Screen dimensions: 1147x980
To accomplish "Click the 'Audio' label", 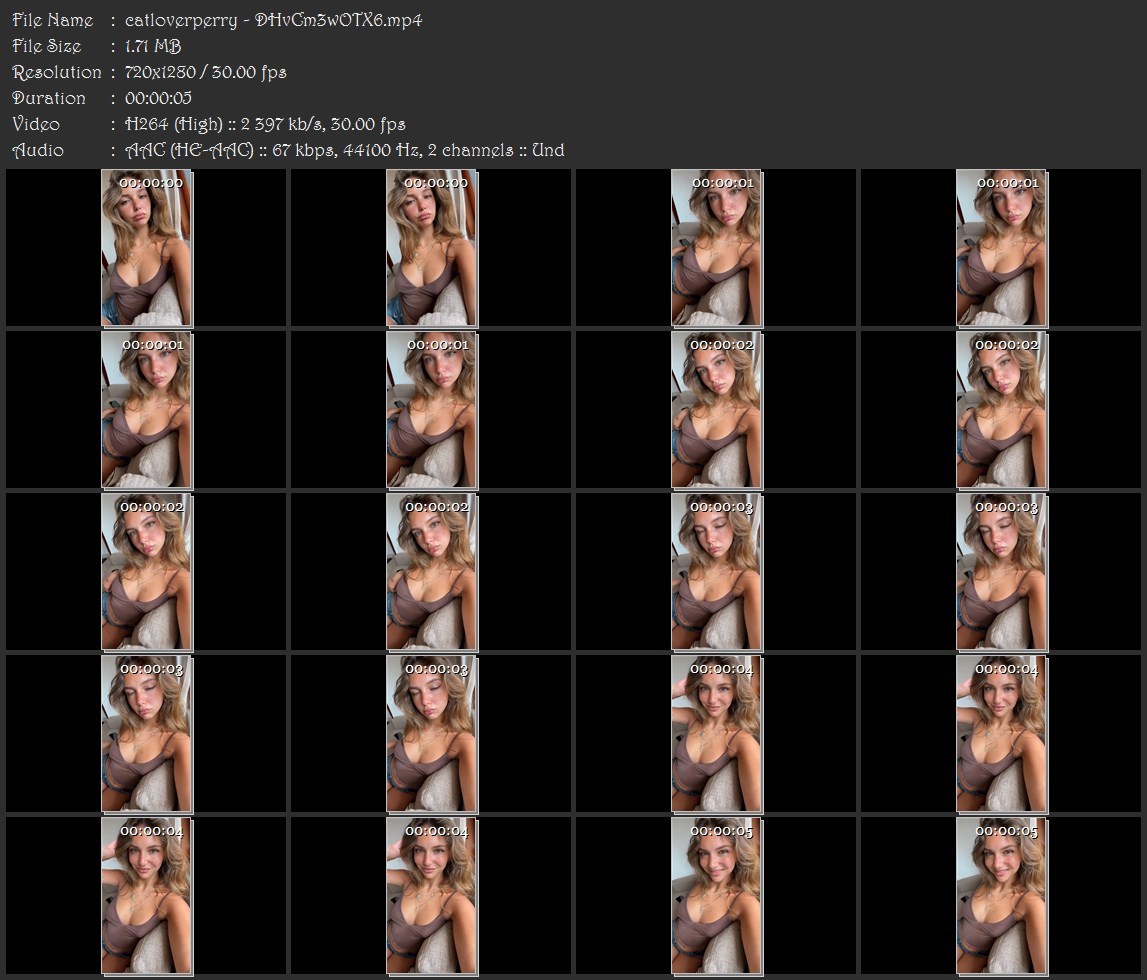I will 38,150.
